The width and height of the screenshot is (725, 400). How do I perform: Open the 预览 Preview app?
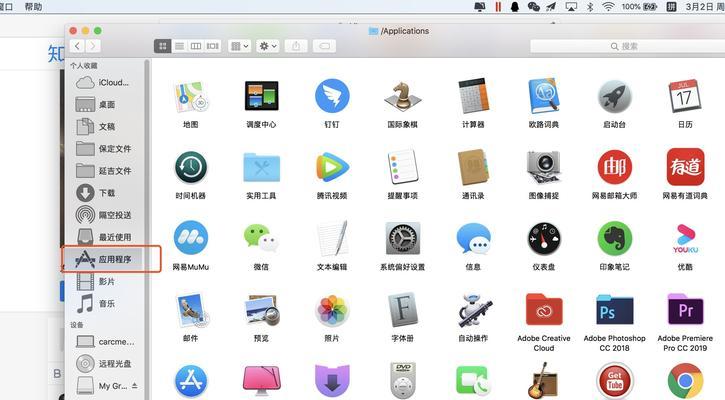[x=261, y=309]
